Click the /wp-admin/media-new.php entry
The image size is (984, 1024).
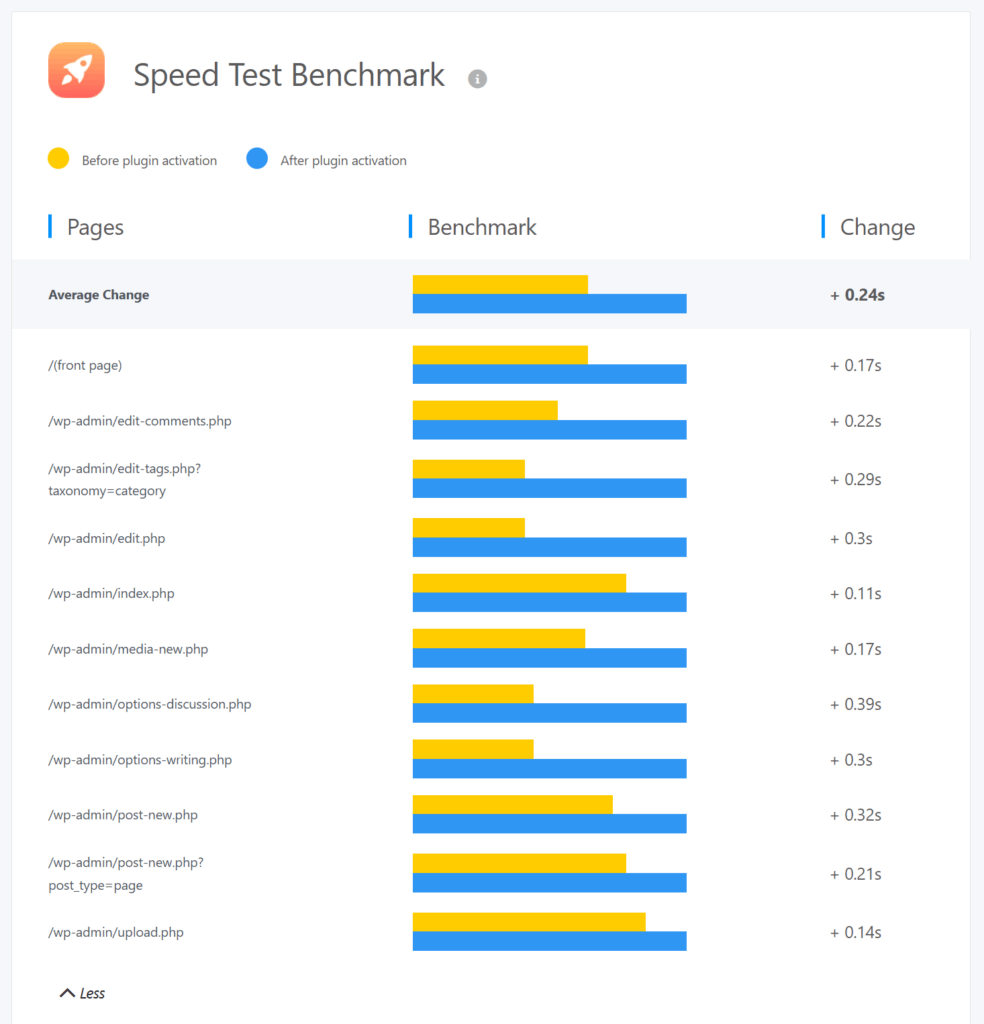(x=128, y=649)
